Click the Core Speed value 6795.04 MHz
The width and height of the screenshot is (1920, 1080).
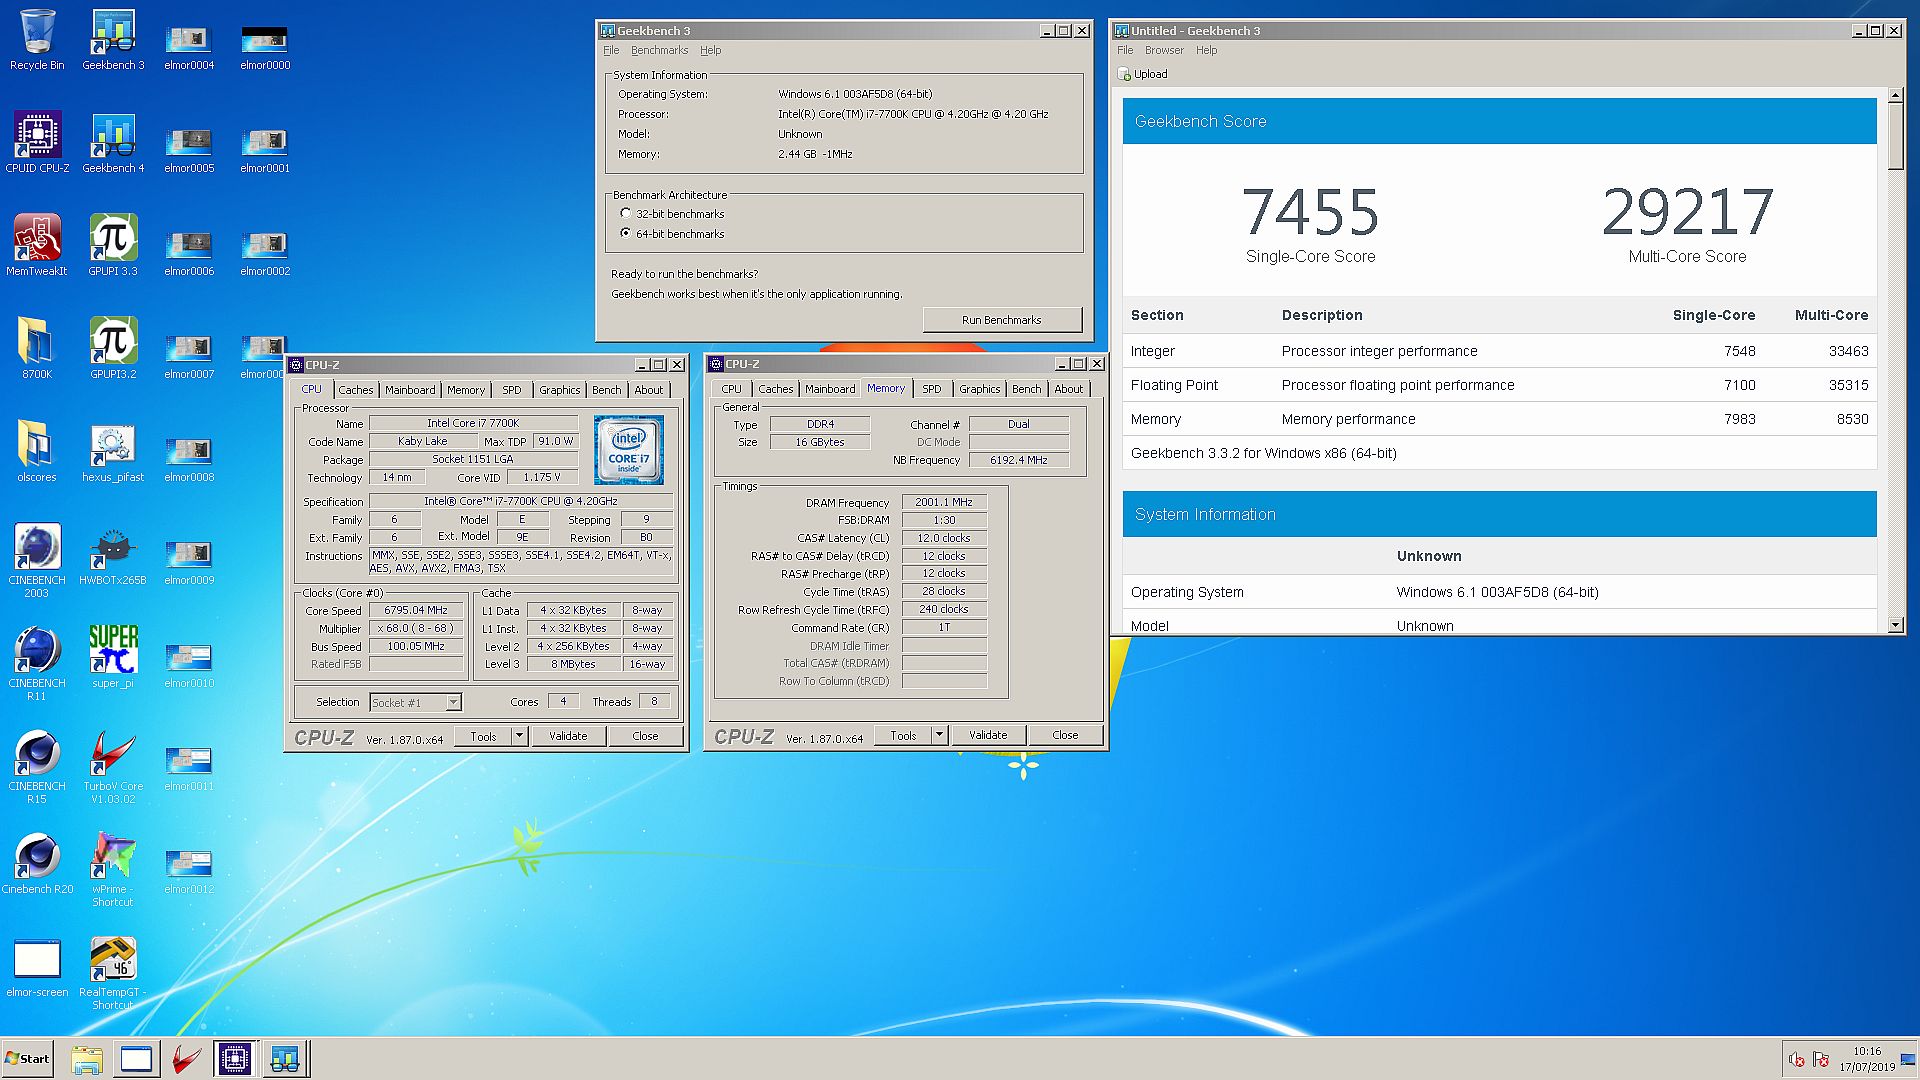click(x=416, y=610)
